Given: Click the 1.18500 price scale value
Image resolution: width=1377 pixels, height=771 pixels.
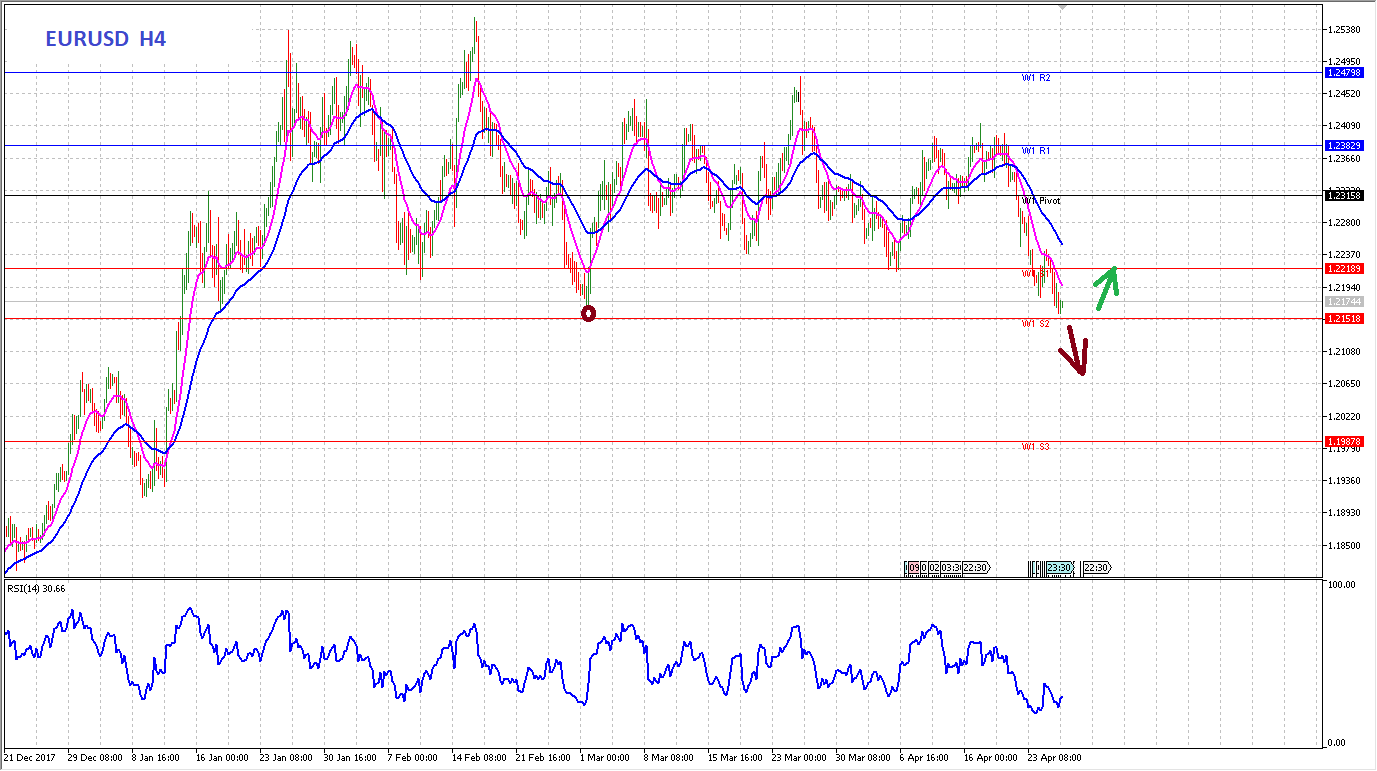Looking at the screenshot, I should pyautogui.click(x=1345, y=546).
